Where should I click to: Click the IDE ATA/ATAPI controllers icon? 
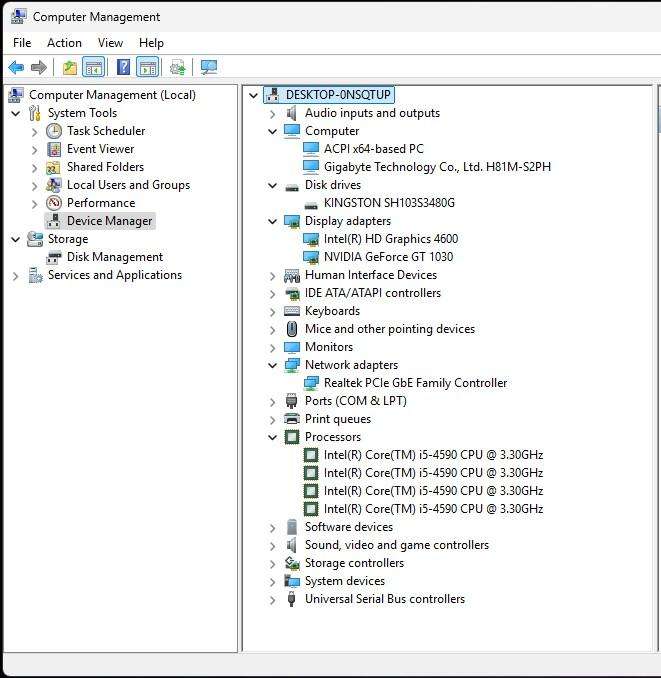click(x=292, y=294)
